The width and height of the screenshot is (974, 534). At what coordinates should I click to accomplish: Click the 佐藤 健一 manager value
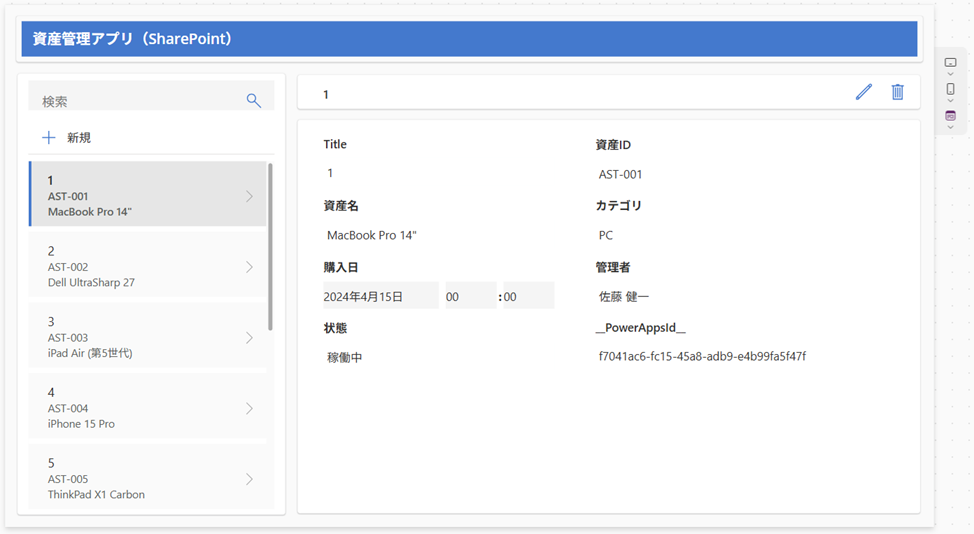click(624, 297)
